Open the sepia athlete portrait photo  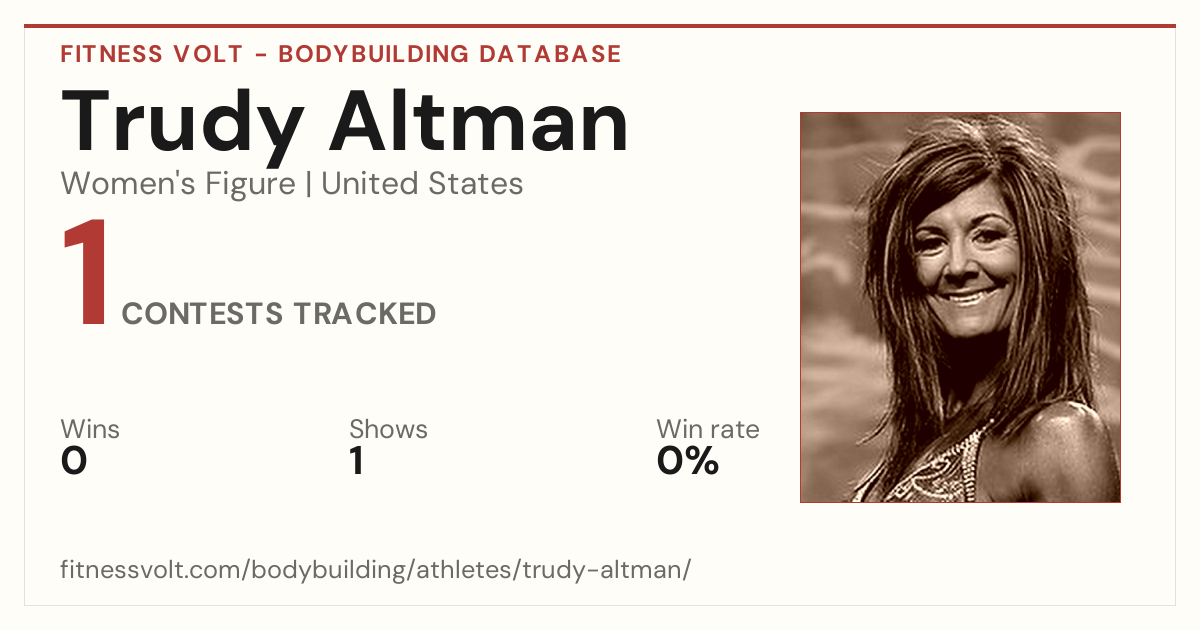coord(960,307)
